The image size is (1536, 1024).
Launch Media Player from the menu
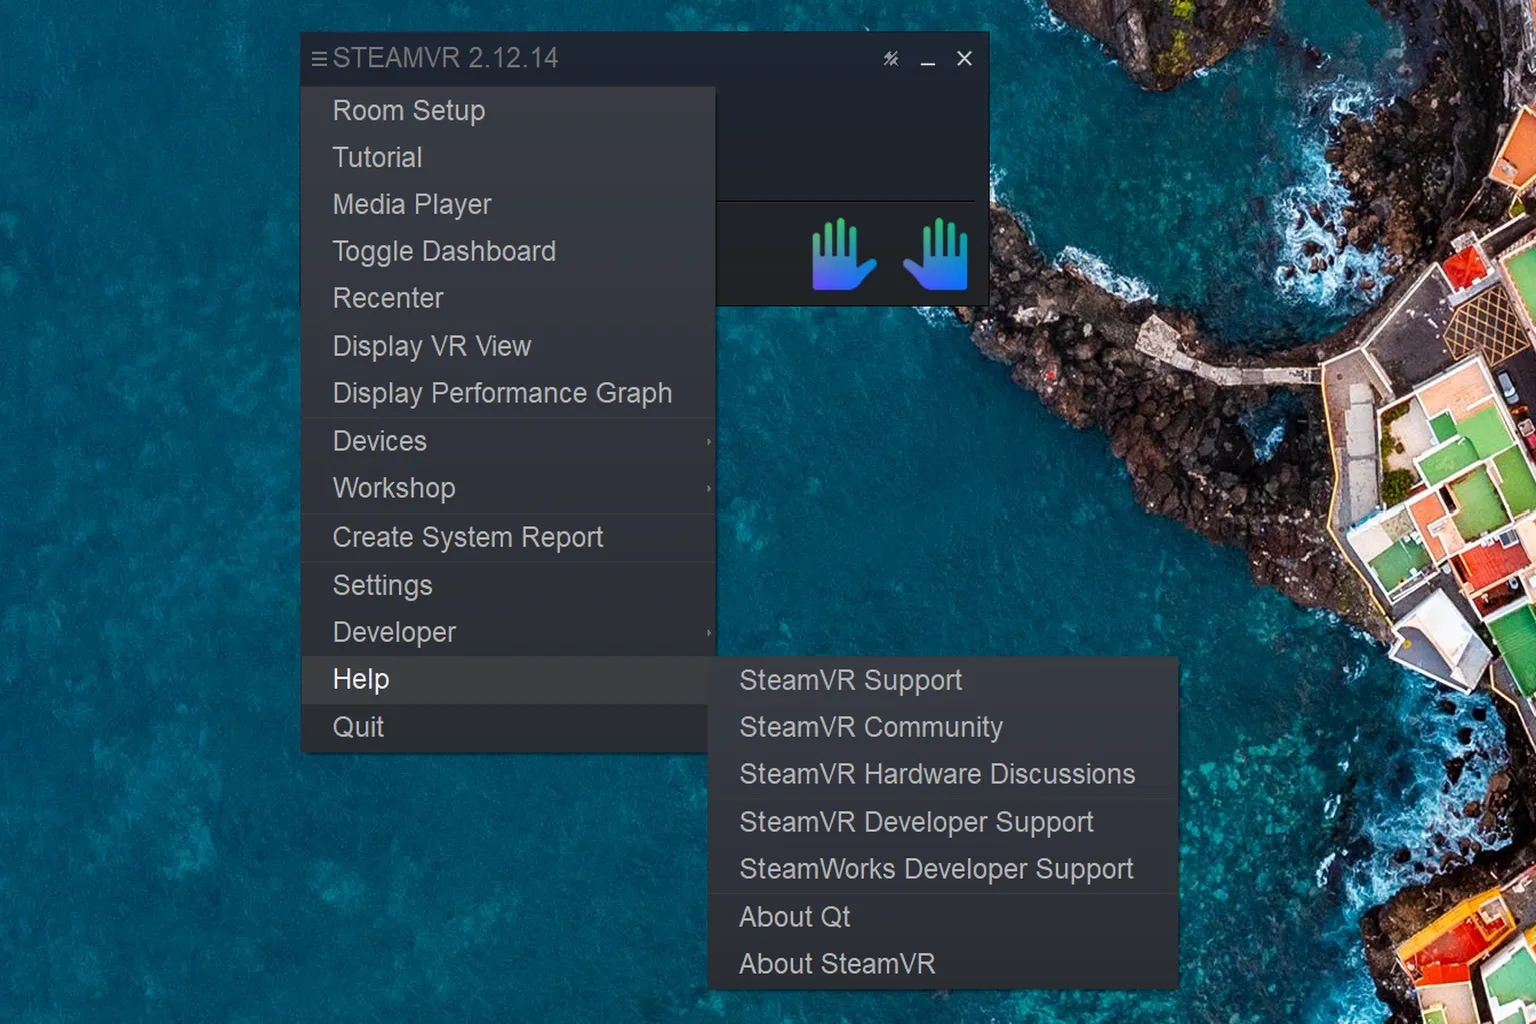tap(508, 204)
